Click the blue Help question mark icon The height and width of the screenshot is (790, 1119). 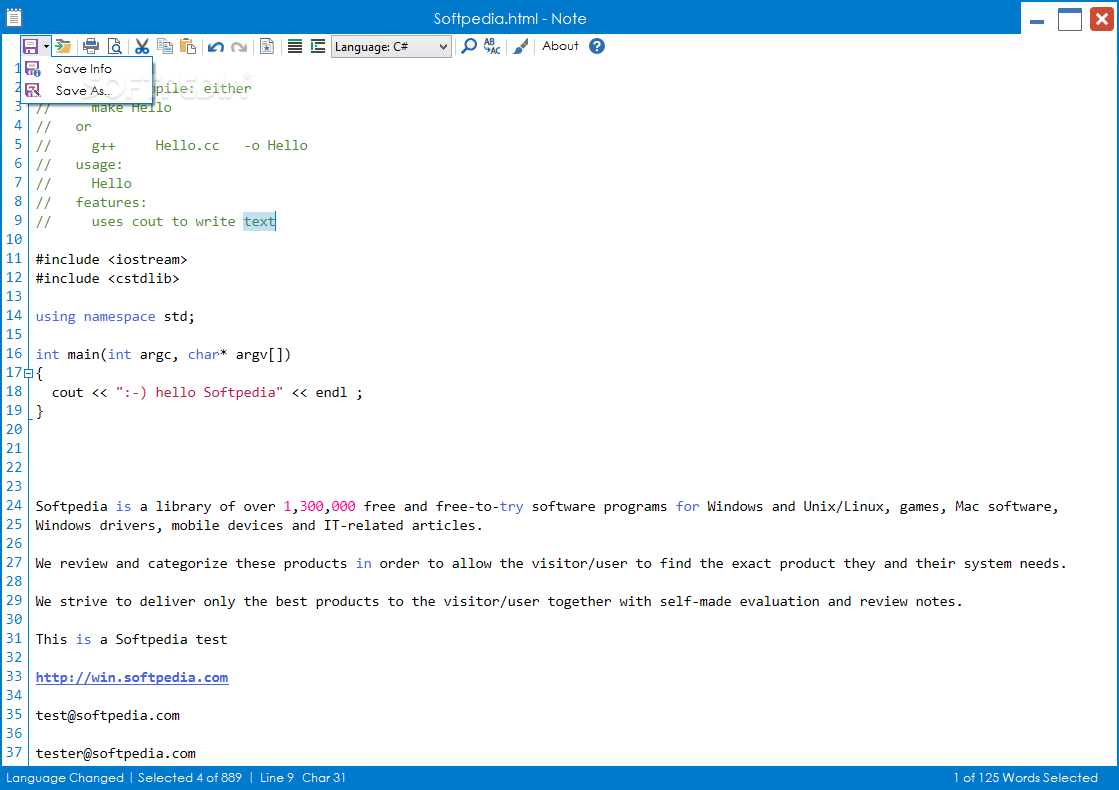click(x=597, y=46)
